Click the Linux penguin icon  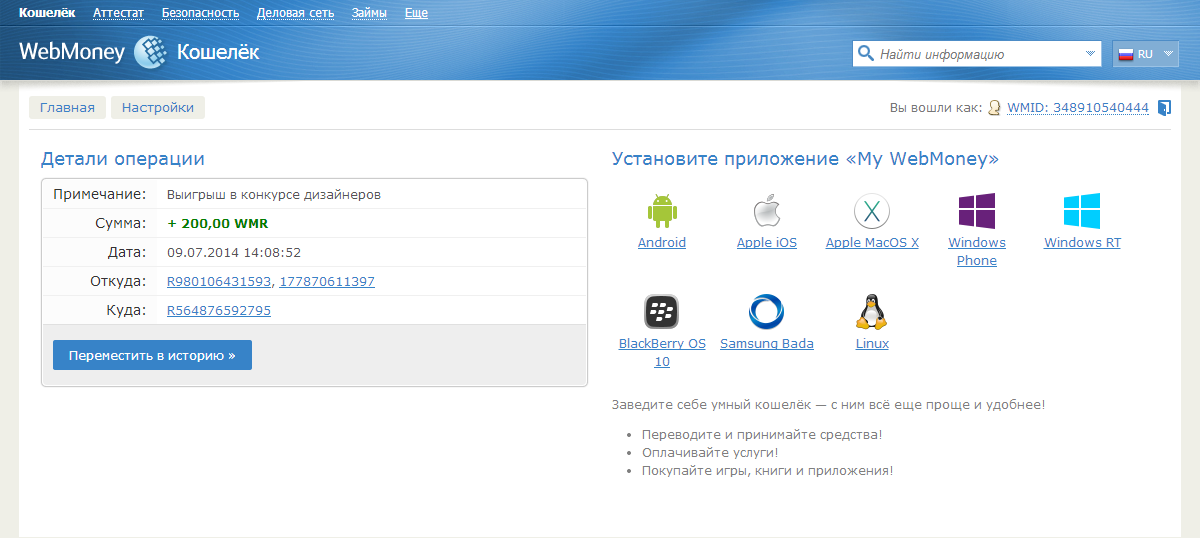tap(872, 312)
